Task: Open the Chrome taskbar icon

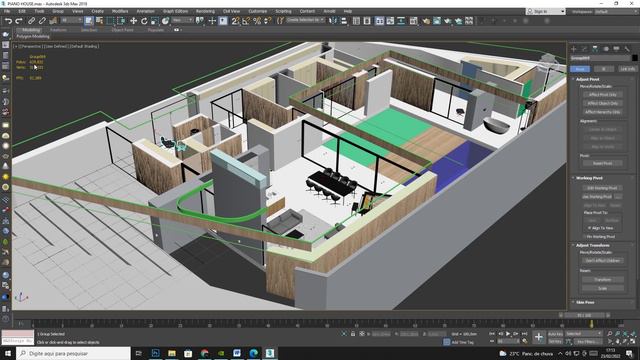Action: 204,353
